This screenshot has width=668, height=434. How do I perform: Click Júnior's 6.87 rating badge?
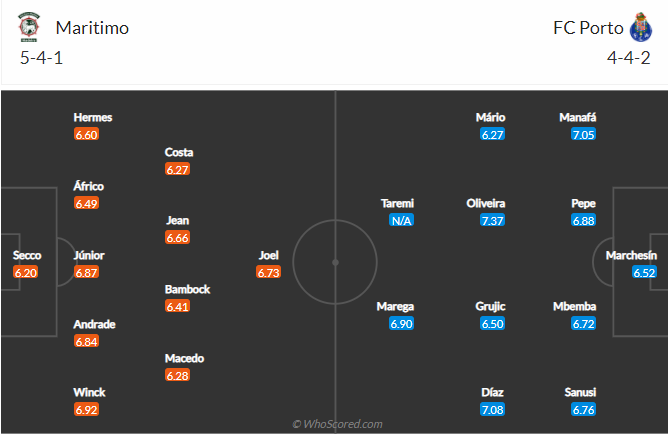86,273
